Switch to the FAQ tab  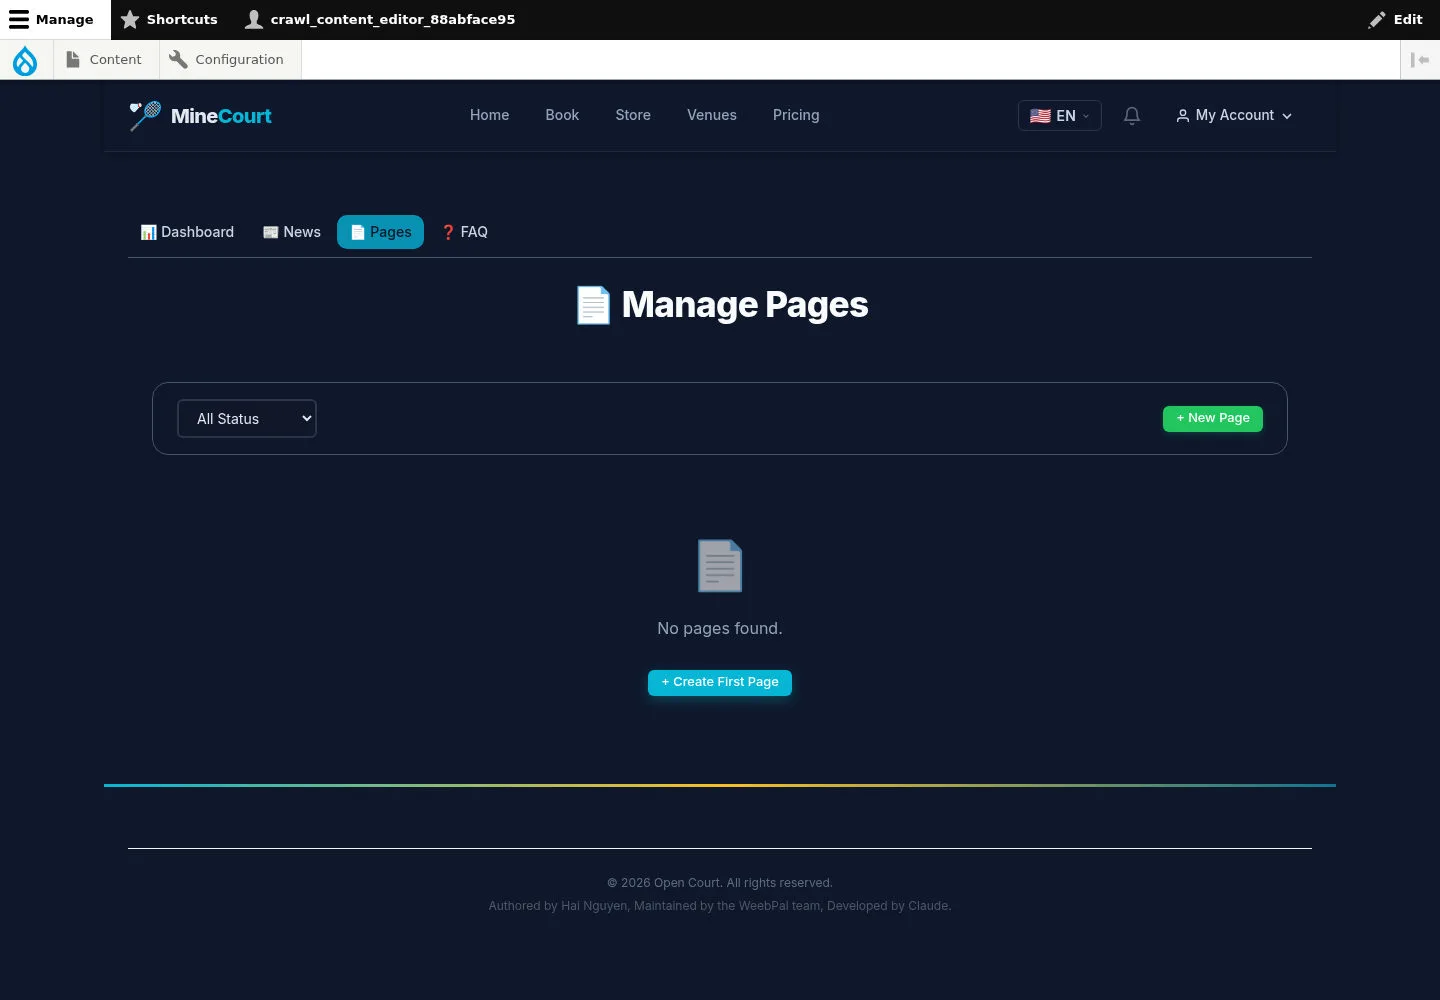pyautogui.click(x=464, y=232)
